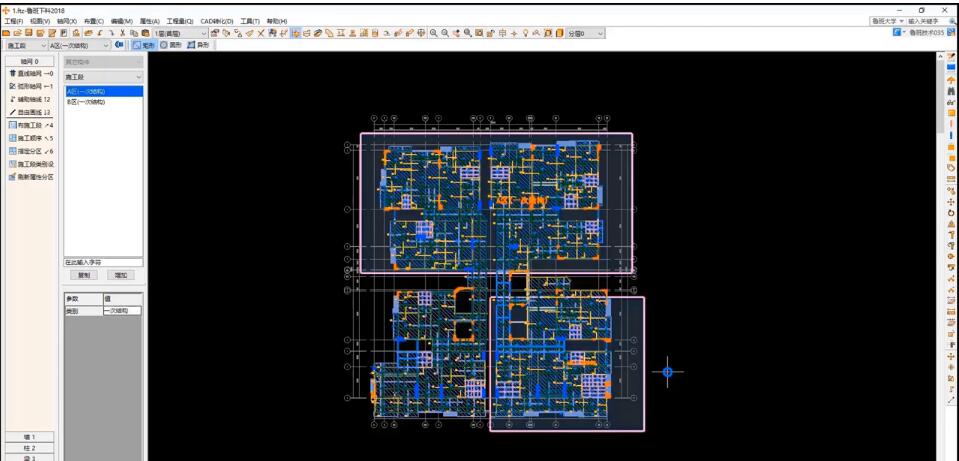The image size is (959, 461).
Task: Open the 施工段 dropdown in toolbar
Action: pos(25,45)
